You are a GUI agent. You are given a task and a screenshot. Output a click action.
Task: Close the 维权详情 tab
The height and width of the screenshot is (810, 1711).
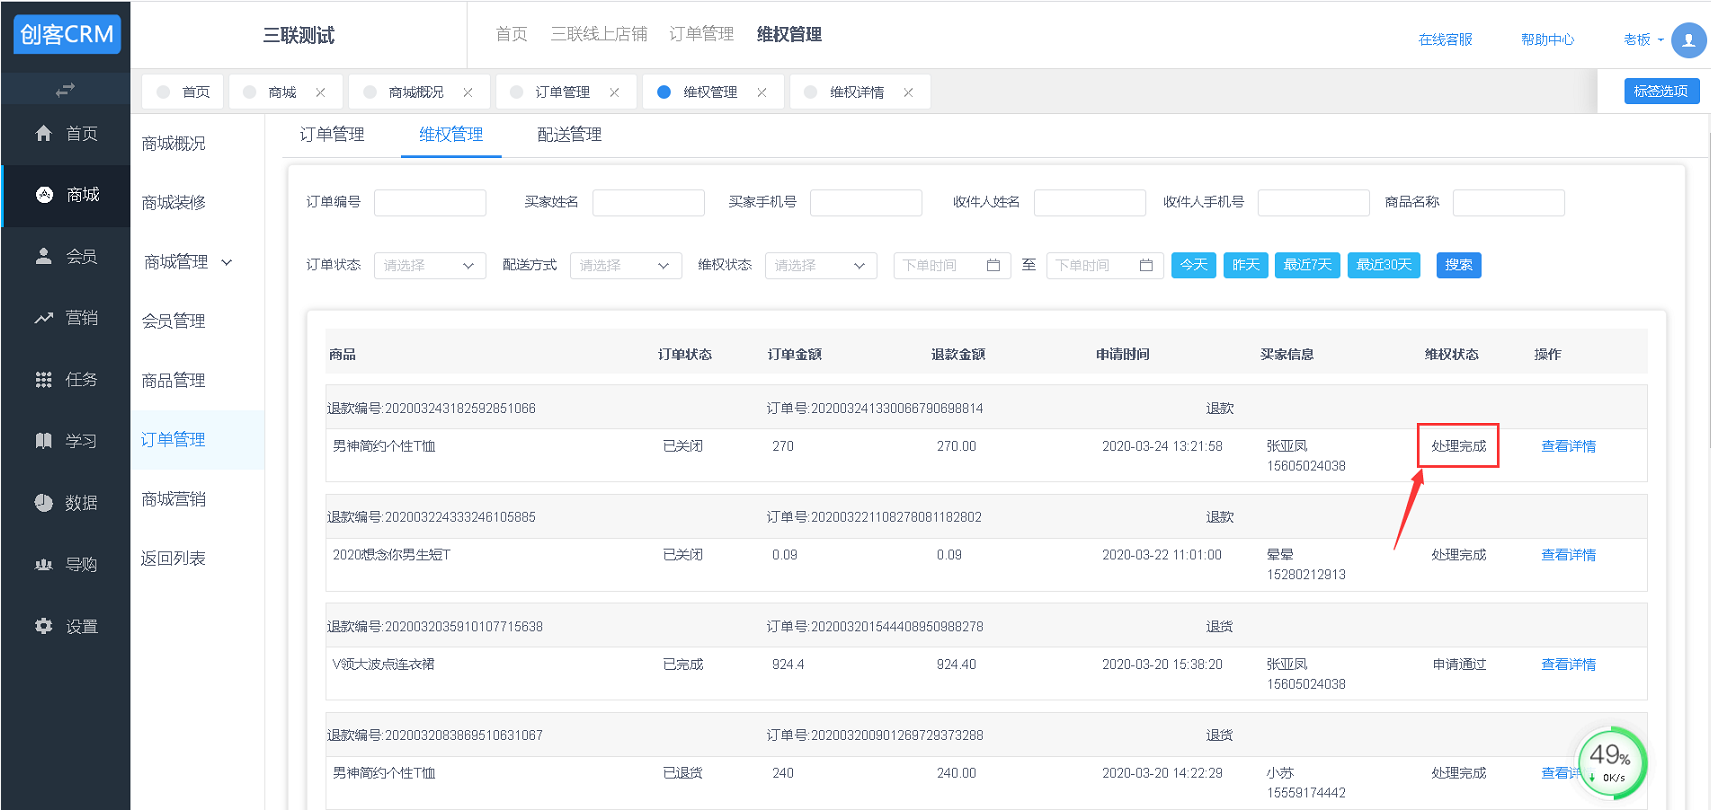[908, 92]
